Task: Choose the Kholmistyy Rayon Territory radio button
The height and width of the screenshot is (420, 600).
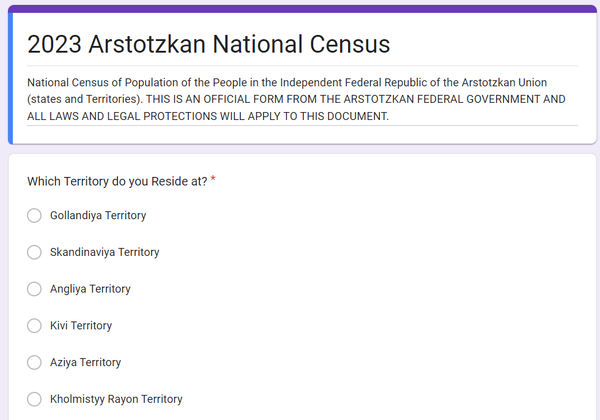Action: coord(34,399)
